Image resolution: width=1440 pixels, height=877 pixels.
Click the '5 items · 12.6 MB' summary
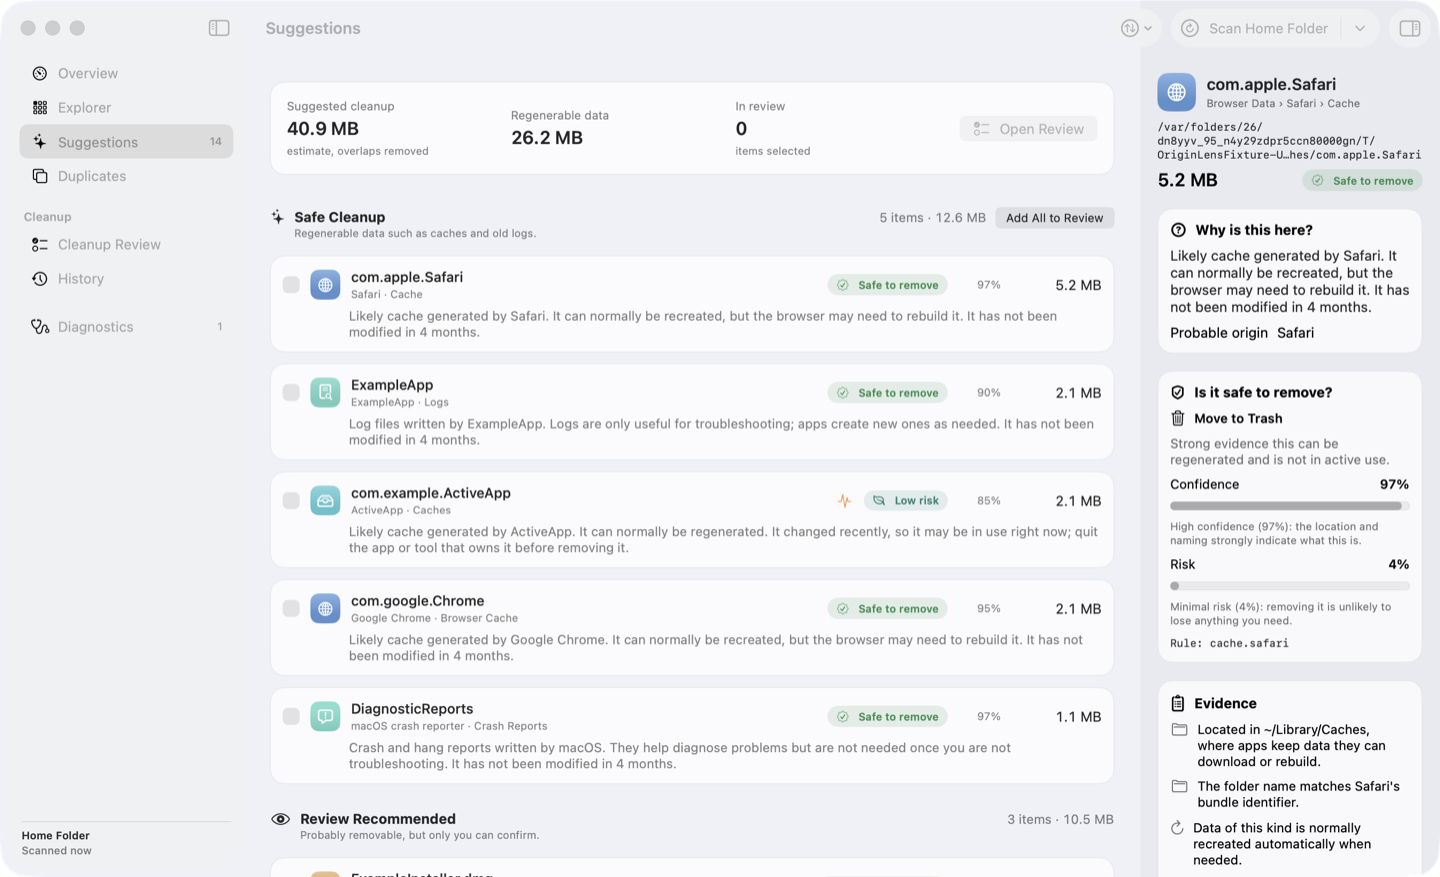(x=932, y=218)
